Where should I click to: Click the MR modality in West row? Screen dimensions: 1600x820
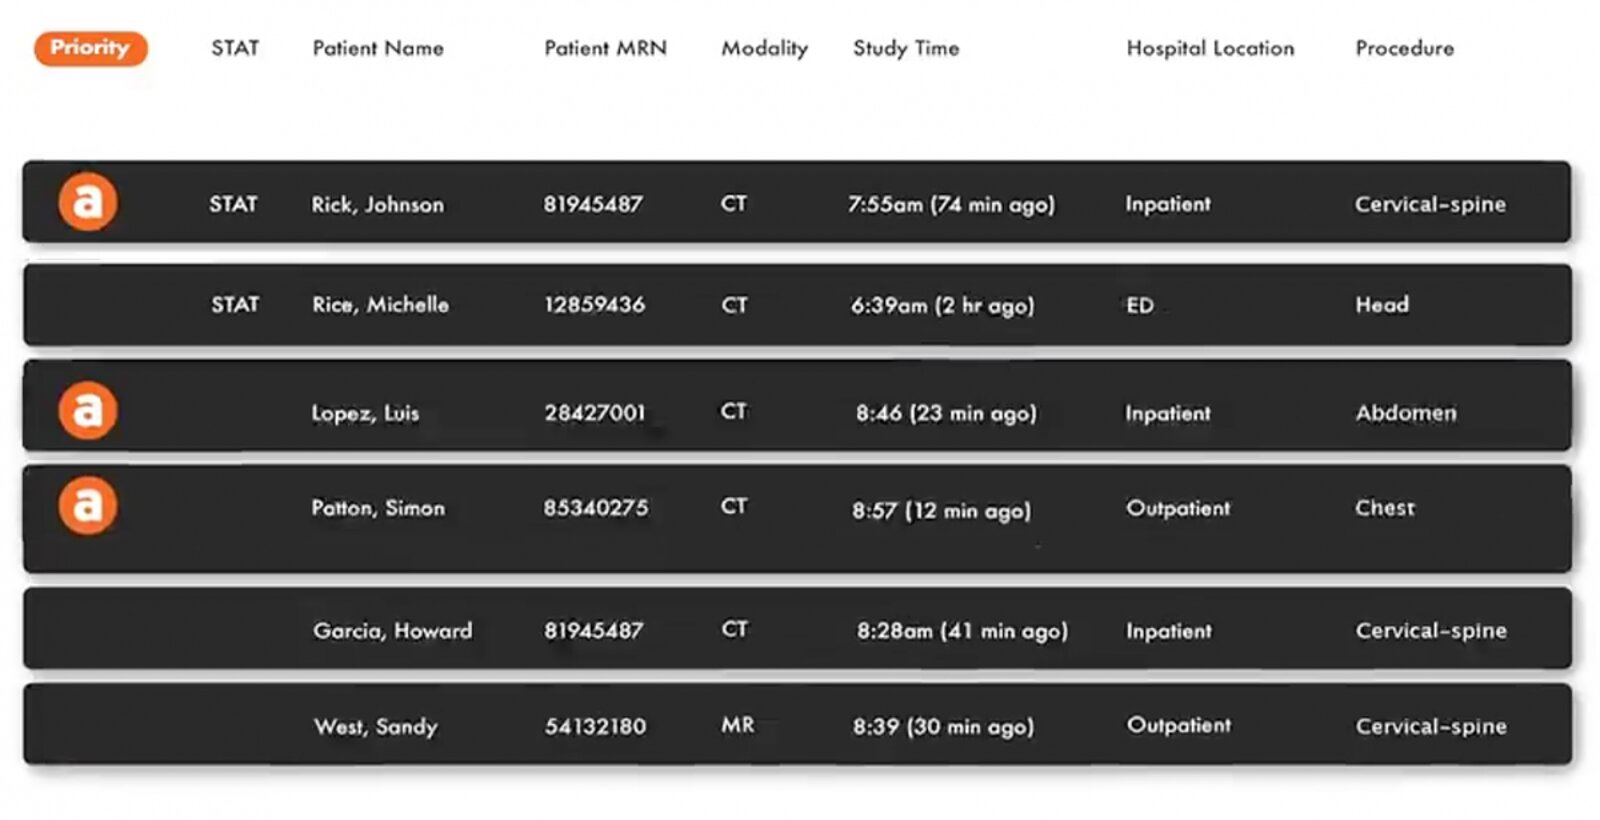(737, 725)
